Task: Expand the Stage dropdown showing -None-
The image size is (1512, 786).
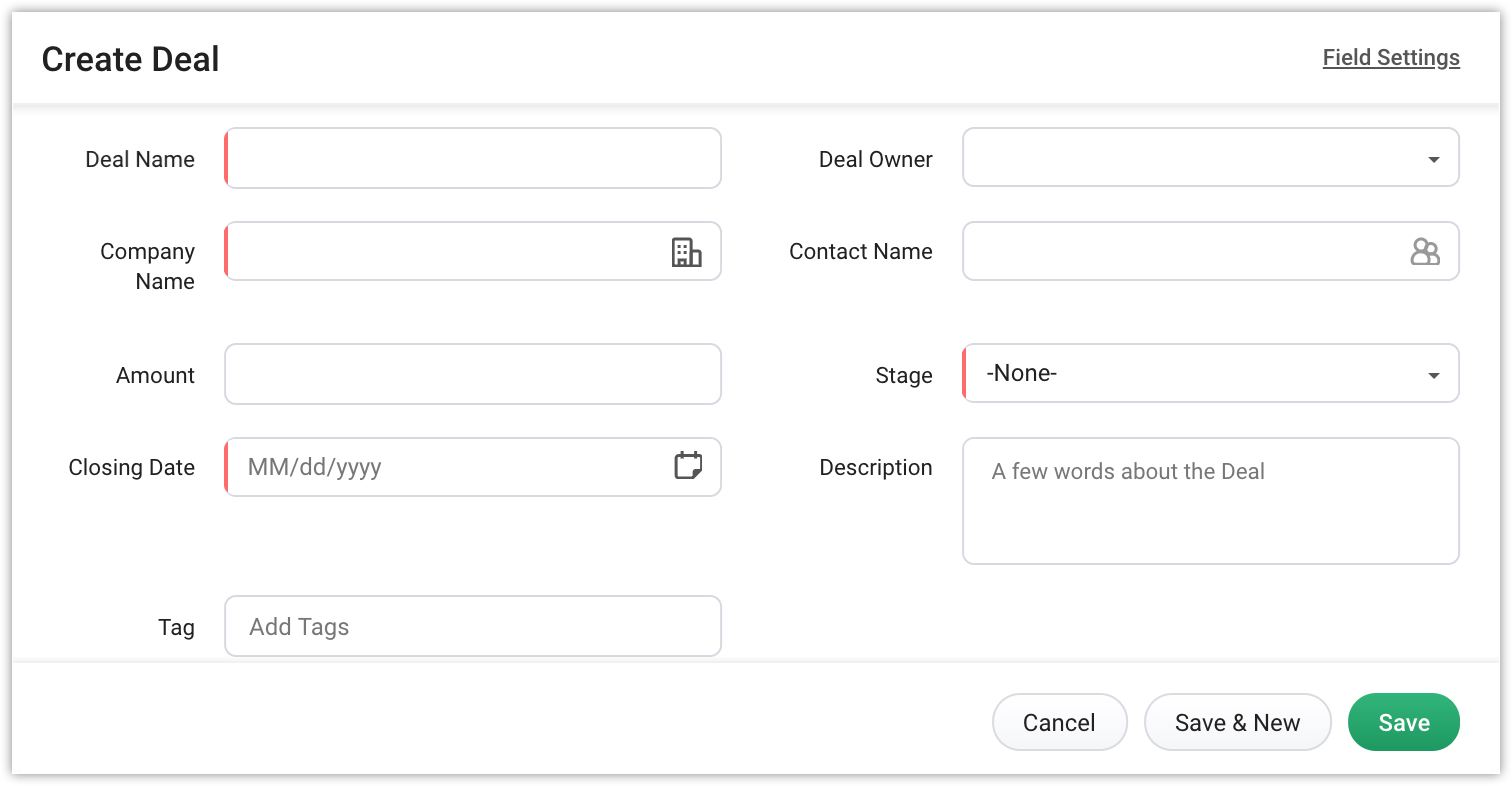Action: click(x=1210, y=374)
